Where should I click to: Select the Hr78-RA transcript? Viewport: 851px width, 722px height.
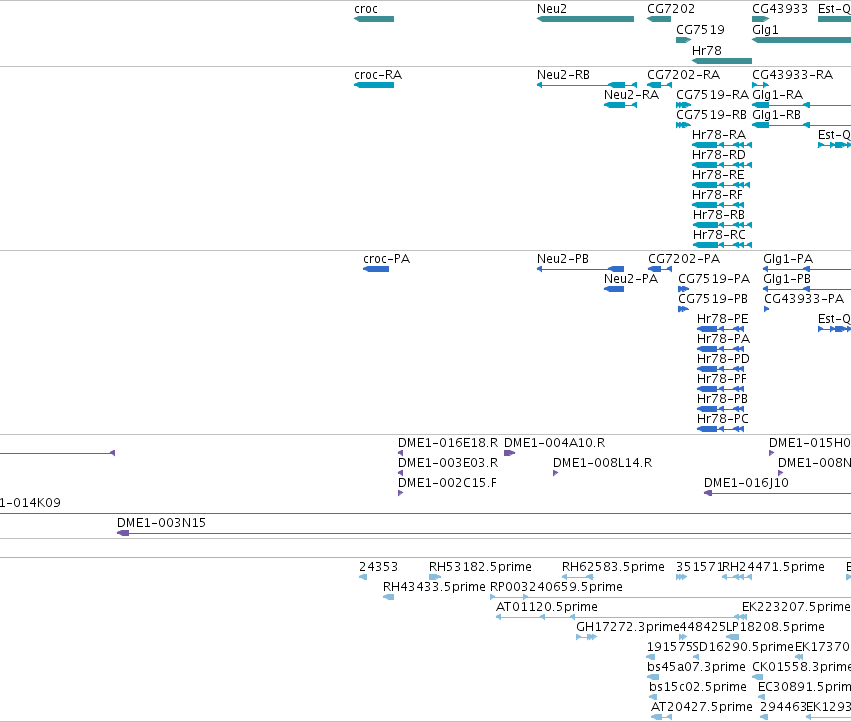[722, 145]
